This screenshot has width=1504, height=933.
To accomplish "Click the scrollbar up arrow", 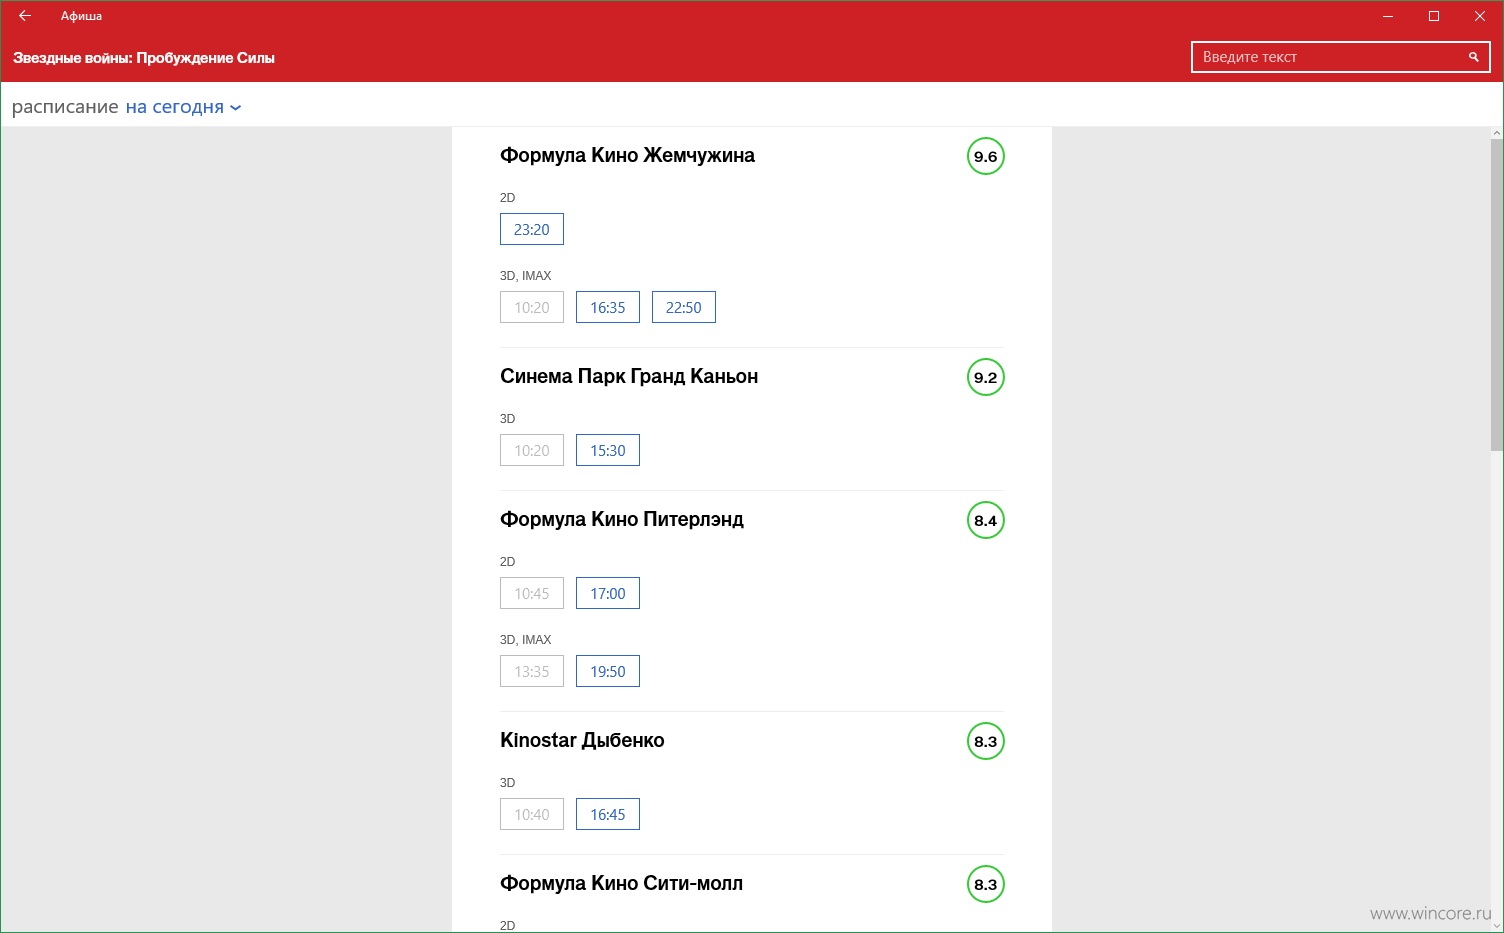I will tap(1497, 133).
